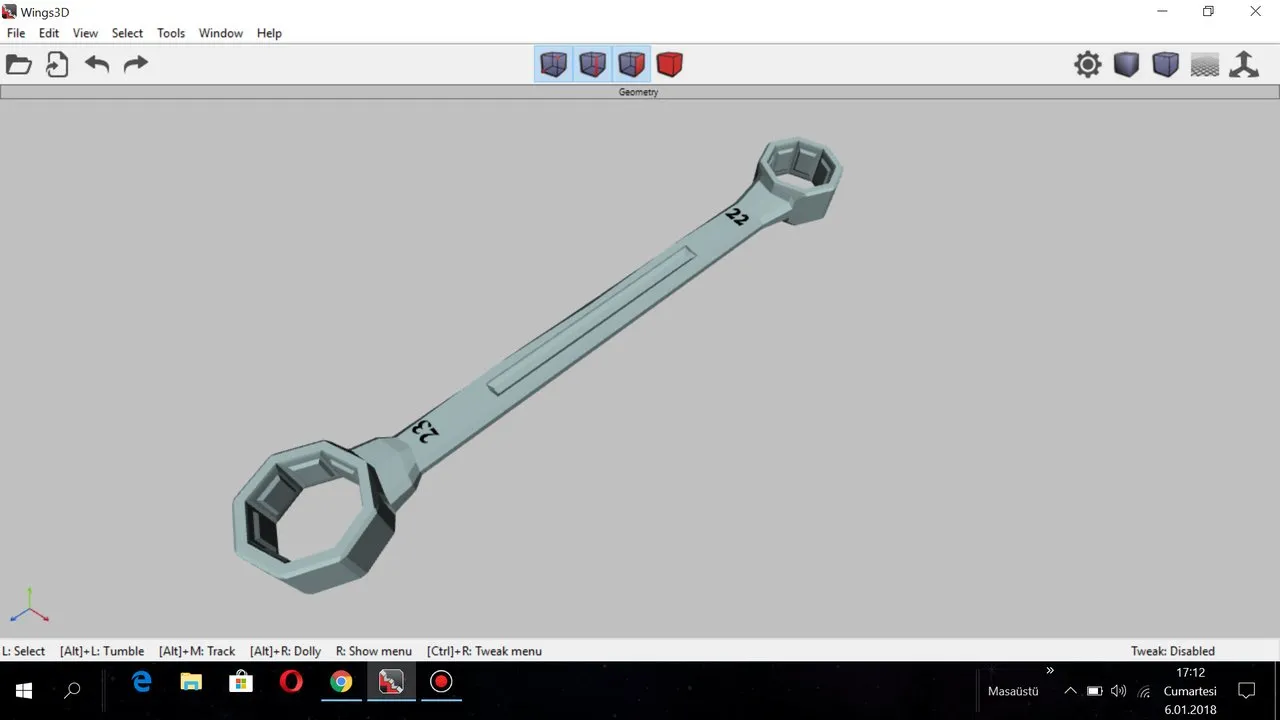
Task: Select Vertex selection mode cube
Action: click(x=553, y=64)
